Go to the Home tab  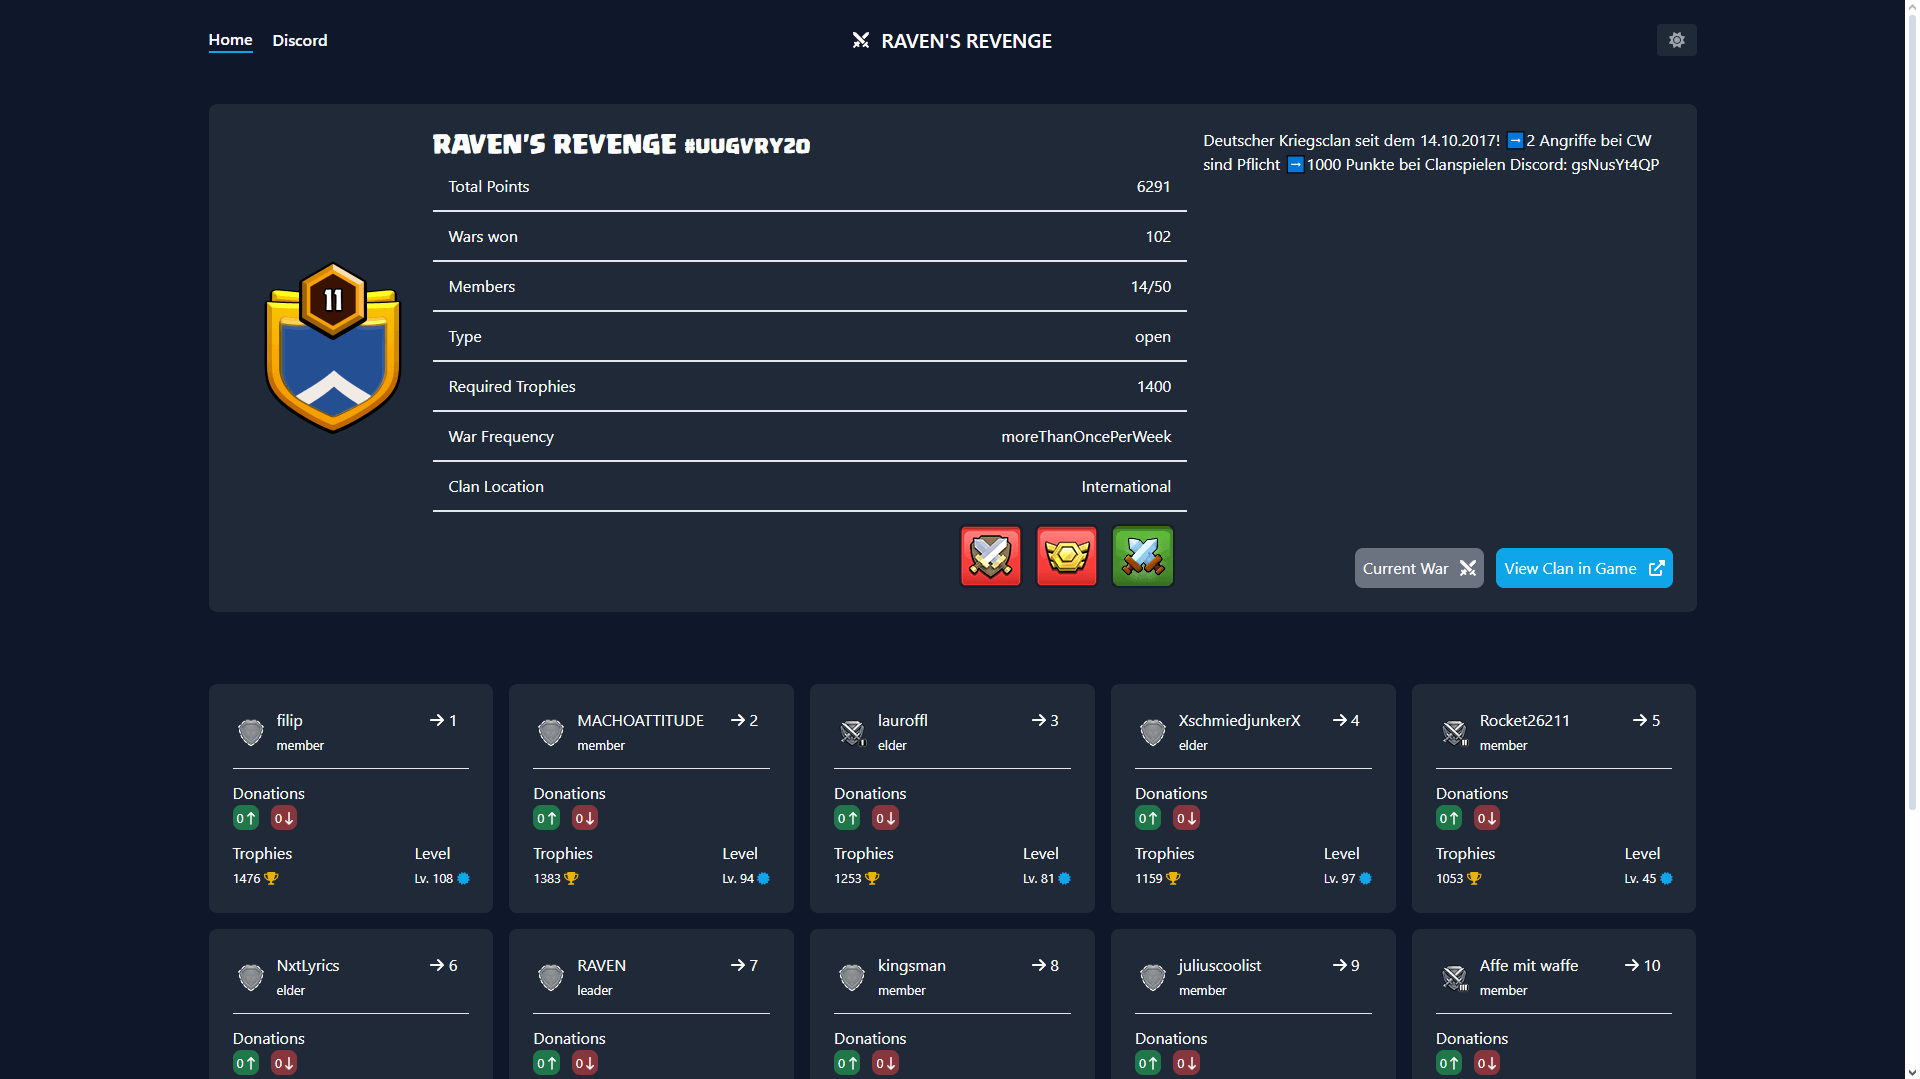click(x=230, y=40)
